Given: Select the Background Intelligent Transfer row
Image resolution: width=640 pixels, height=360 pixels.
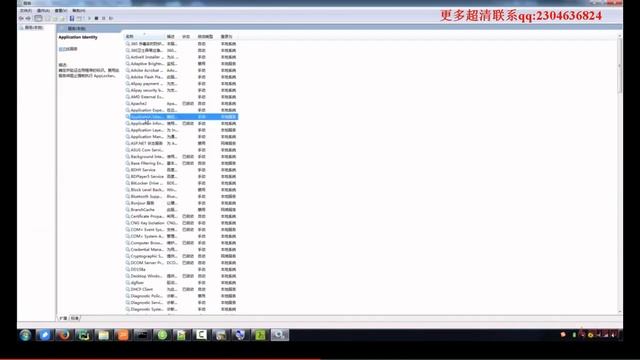Looking at the screenshot, I should (x=181, y=156).
